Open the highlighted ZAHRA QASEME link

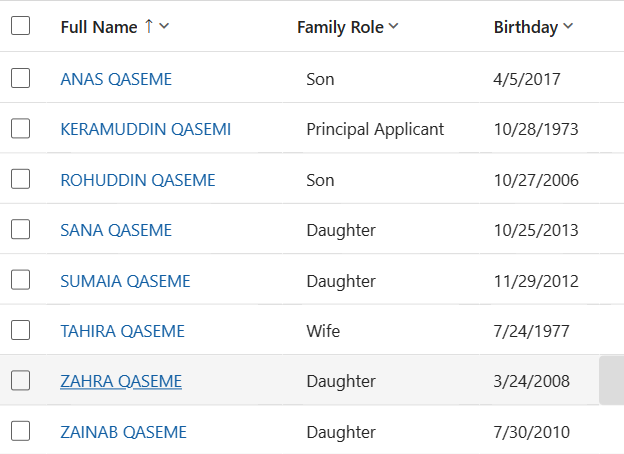click(x=121, y=381)
